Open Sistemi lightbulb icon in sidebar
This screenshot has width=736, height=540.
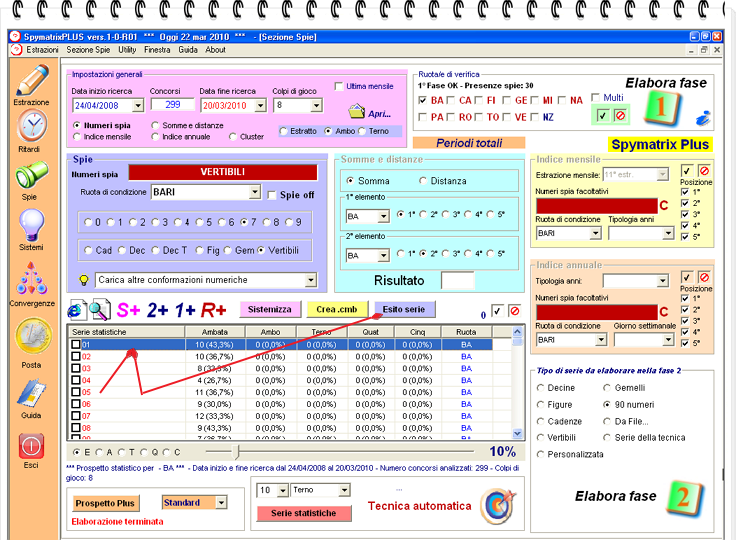click(31, 225)
